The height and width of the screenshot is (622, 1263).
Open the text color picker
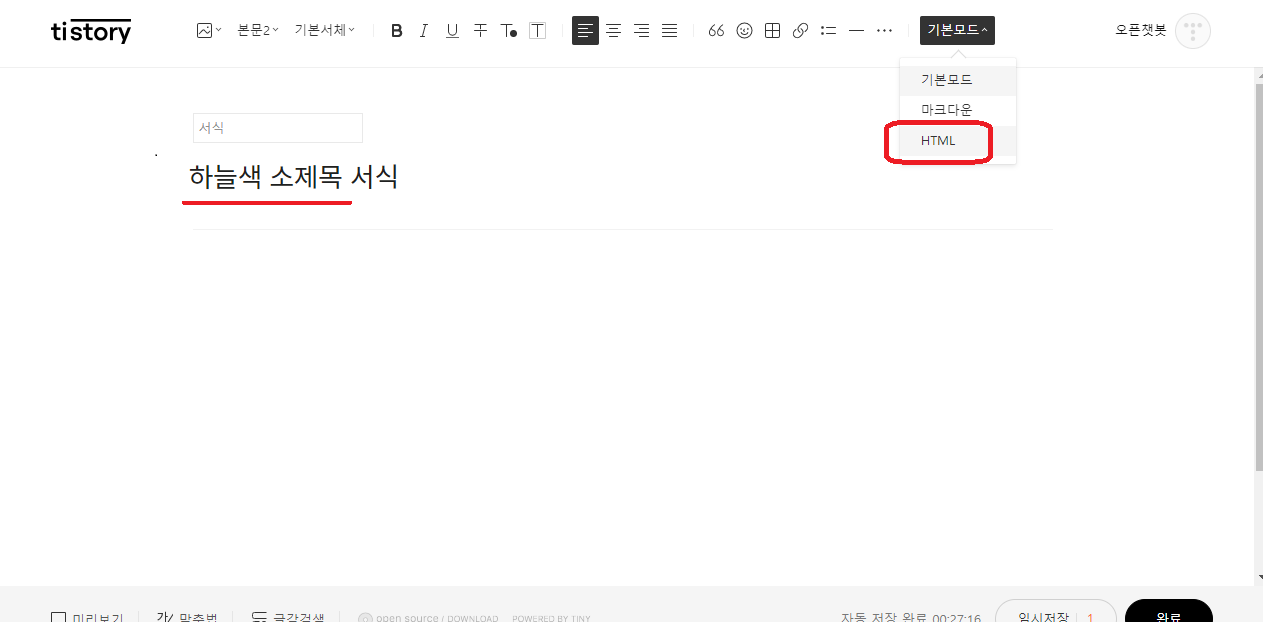point(508,31)
